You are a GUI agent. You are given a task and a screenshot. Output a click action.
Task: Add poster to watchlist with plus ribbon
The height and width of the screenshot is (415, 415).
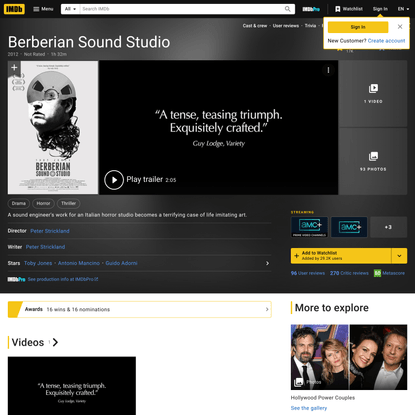14,68
